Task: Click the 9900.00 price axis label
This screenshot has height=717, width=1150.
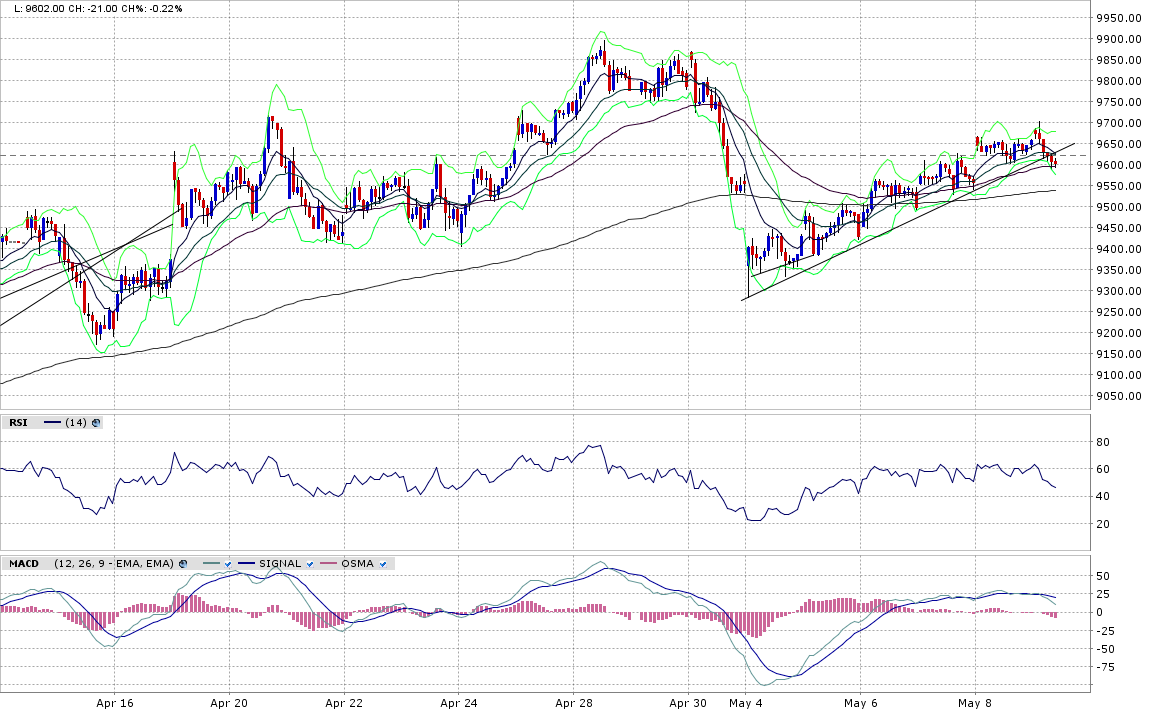Action: pyautogui.click(x=1118, y=40)
